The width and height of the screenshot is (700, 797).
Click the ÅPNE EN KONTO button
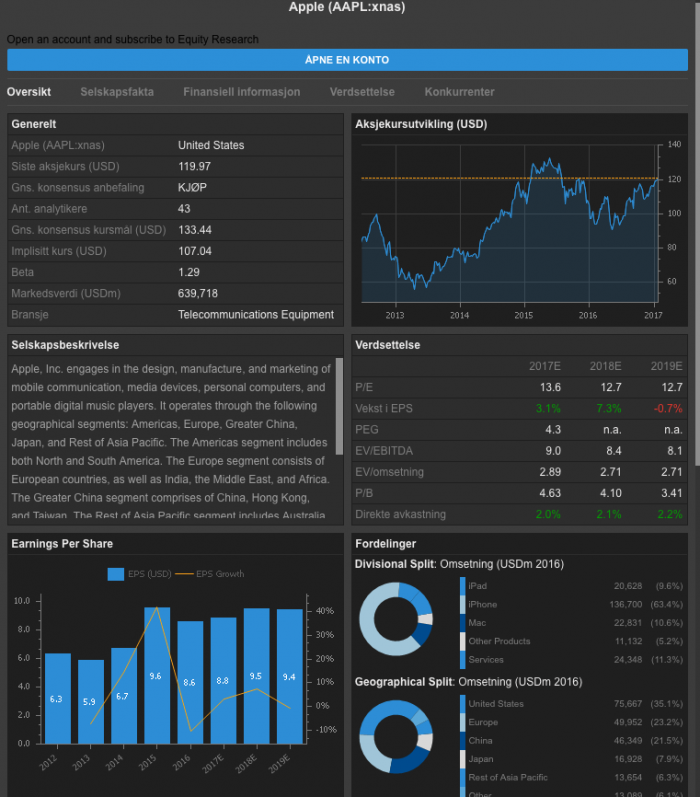[x=347, y=60]
